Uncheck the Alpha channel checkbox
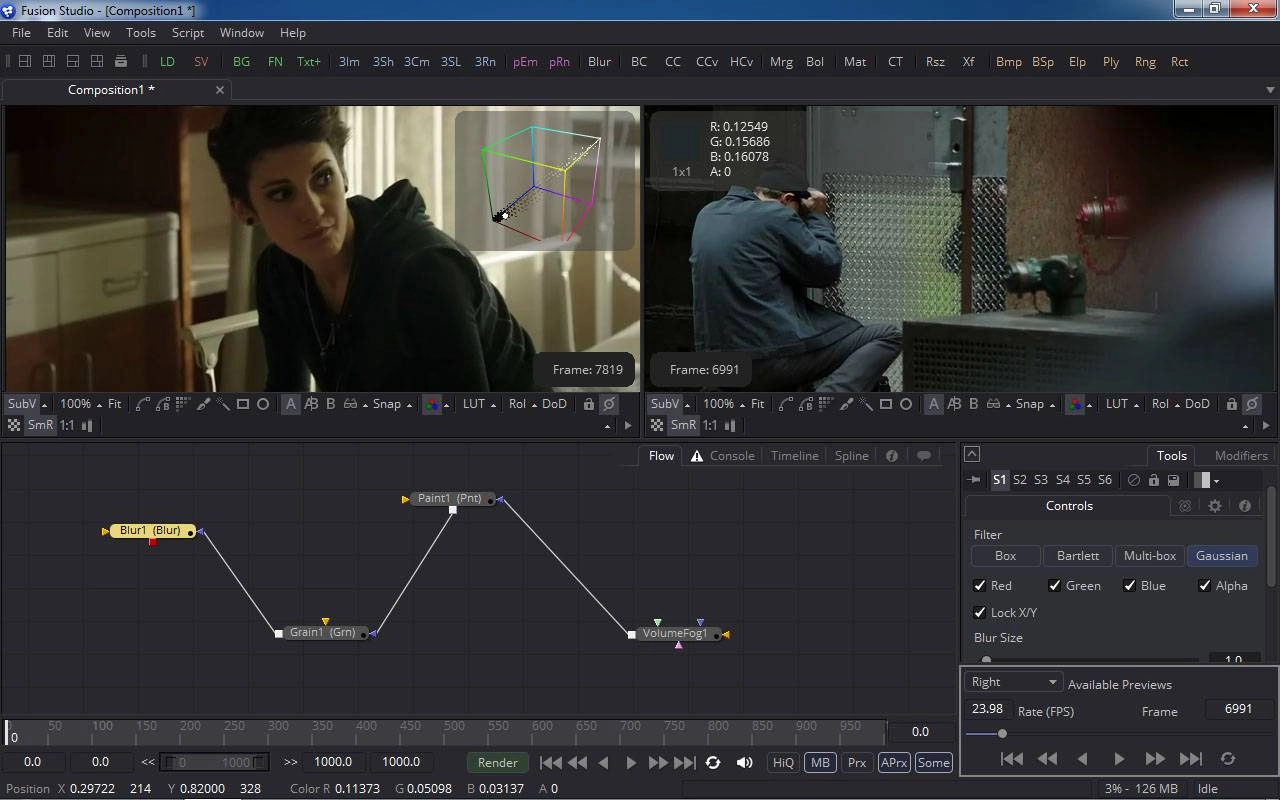The image size is (1280, 800). pyautogui.click(x=1205, y=586)
